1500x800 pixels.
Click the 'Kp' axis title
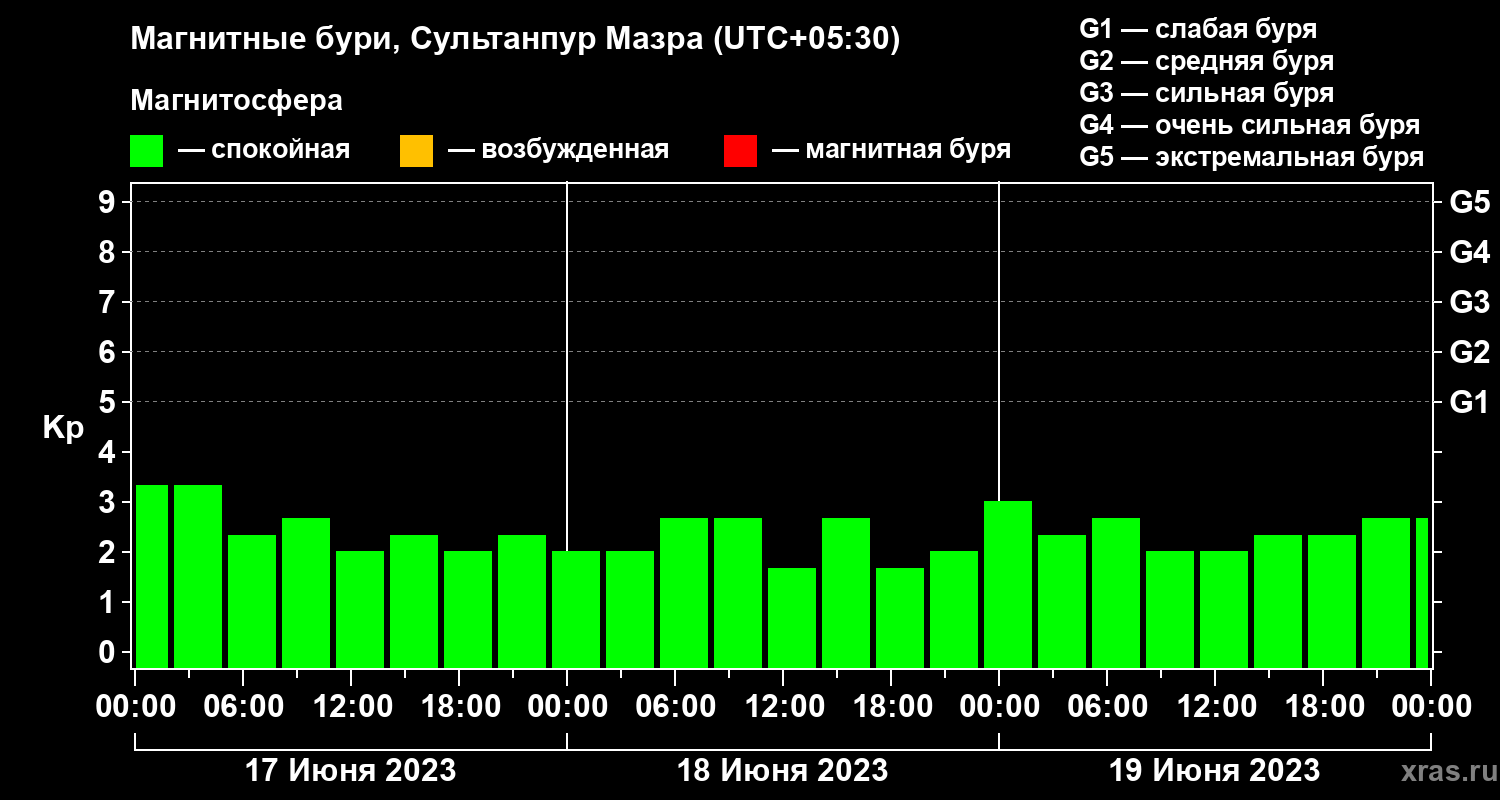click(63, 427)
